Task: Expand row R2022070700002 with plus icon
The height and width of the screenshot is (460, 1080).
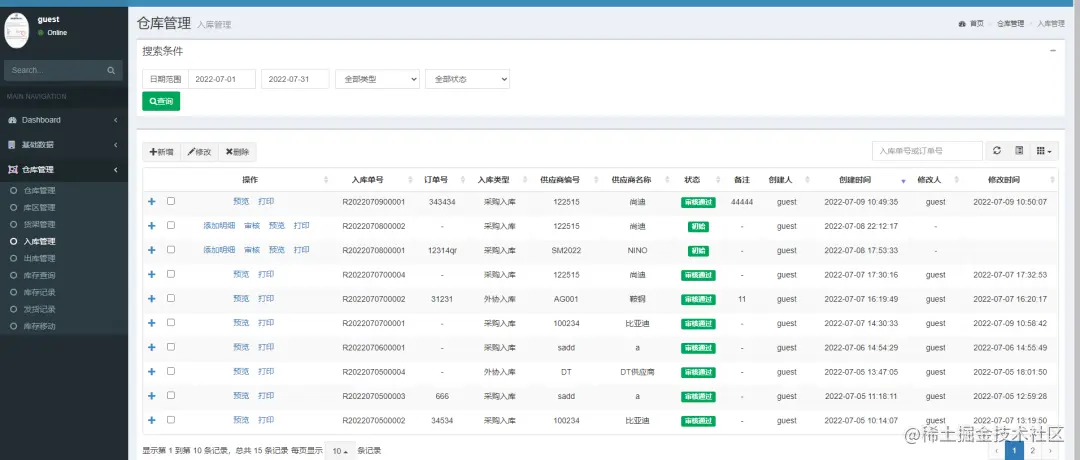Action: tap(152, 299)
